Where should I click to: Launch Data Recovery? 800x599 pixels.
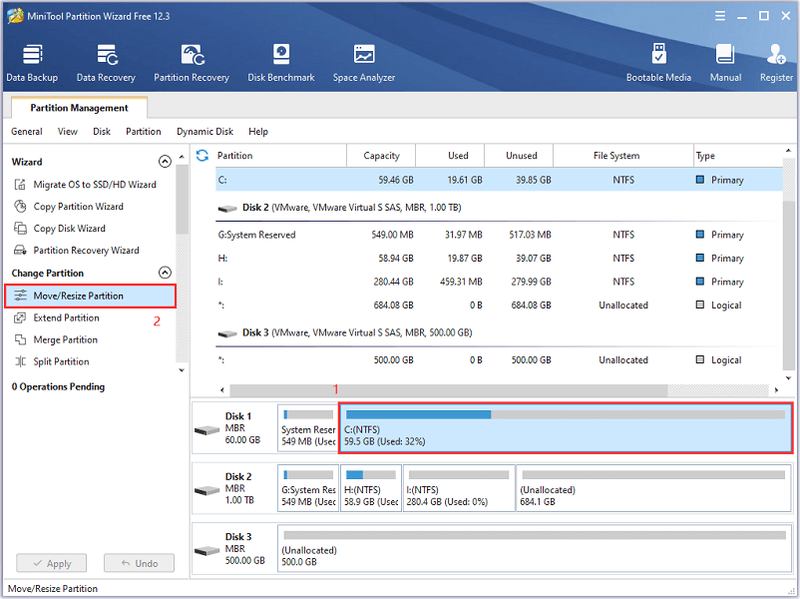click(x=106, y=63)
